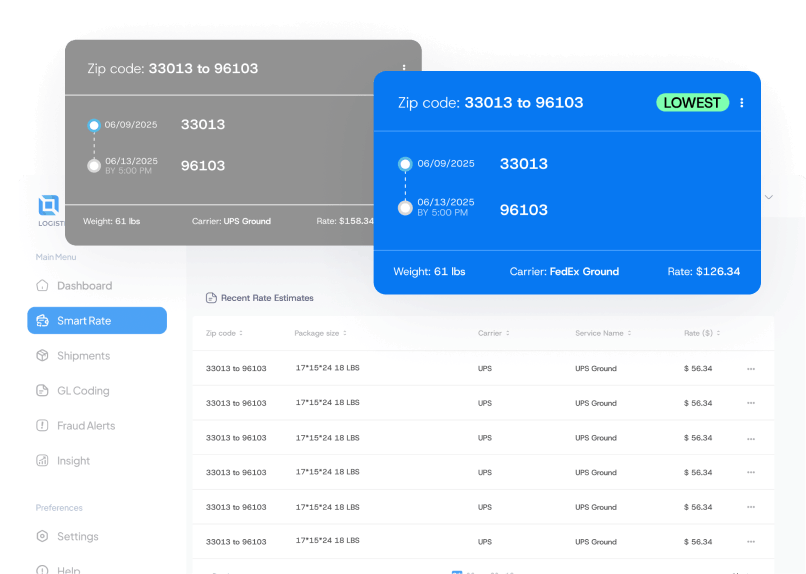This screenshot has width=806, height=574.
Task: Click zip code cell in sixth row
Action: pos(236,542)
